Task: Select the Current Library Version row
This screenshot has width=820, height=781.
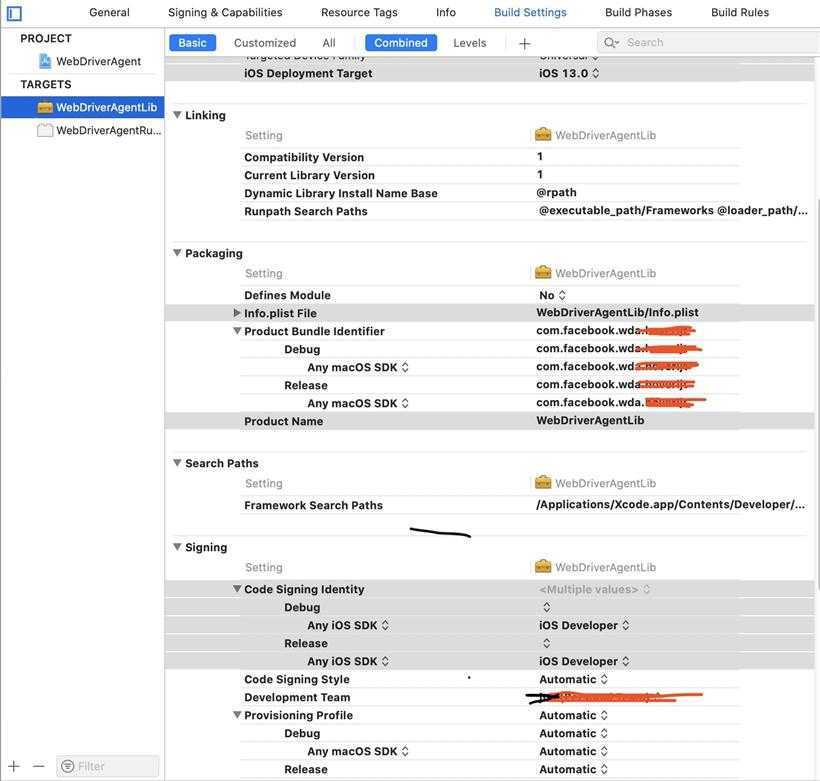Action: pyautogui.click(x=490, y=175)
